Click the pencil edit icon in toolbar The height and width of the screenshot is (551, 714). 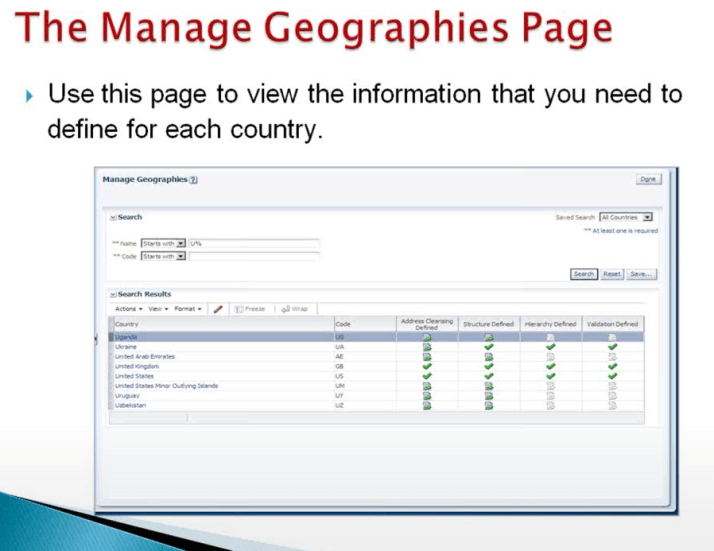(x=218, y=309)
